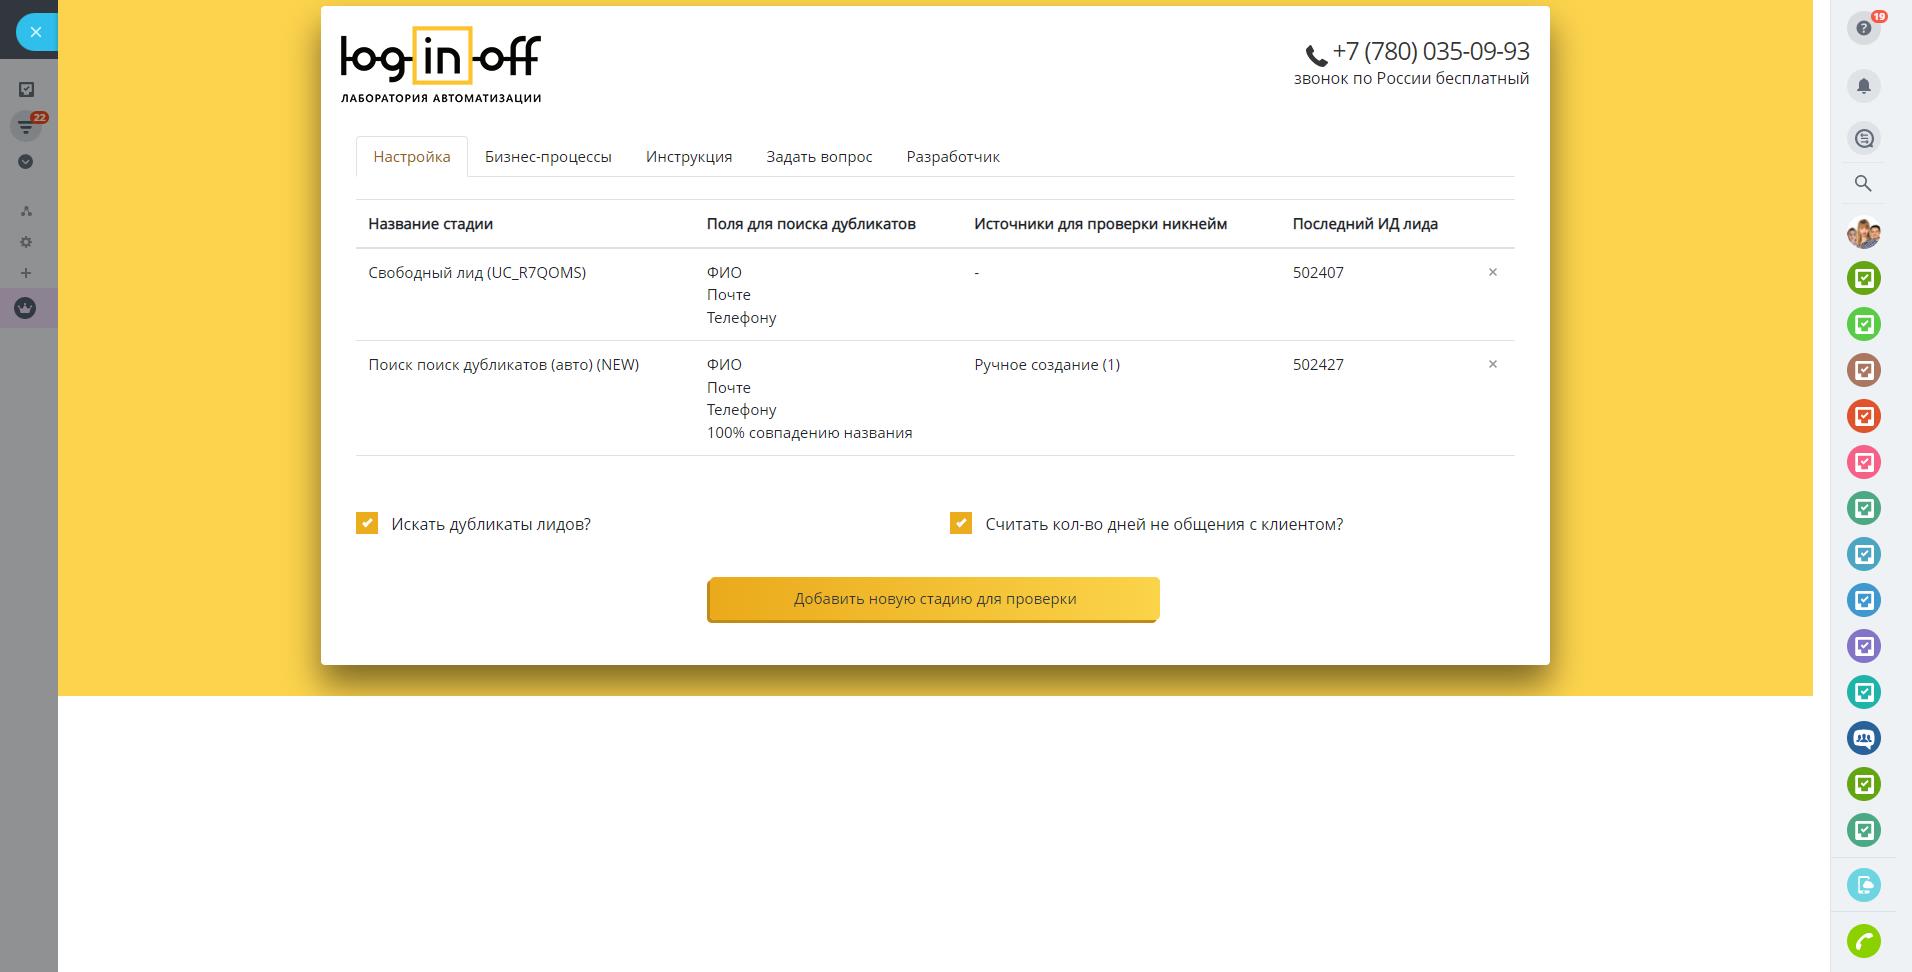Click lead ID 502427
Image resolution: width=1912 pixels, height=972 pixels.
point(1318,365)
